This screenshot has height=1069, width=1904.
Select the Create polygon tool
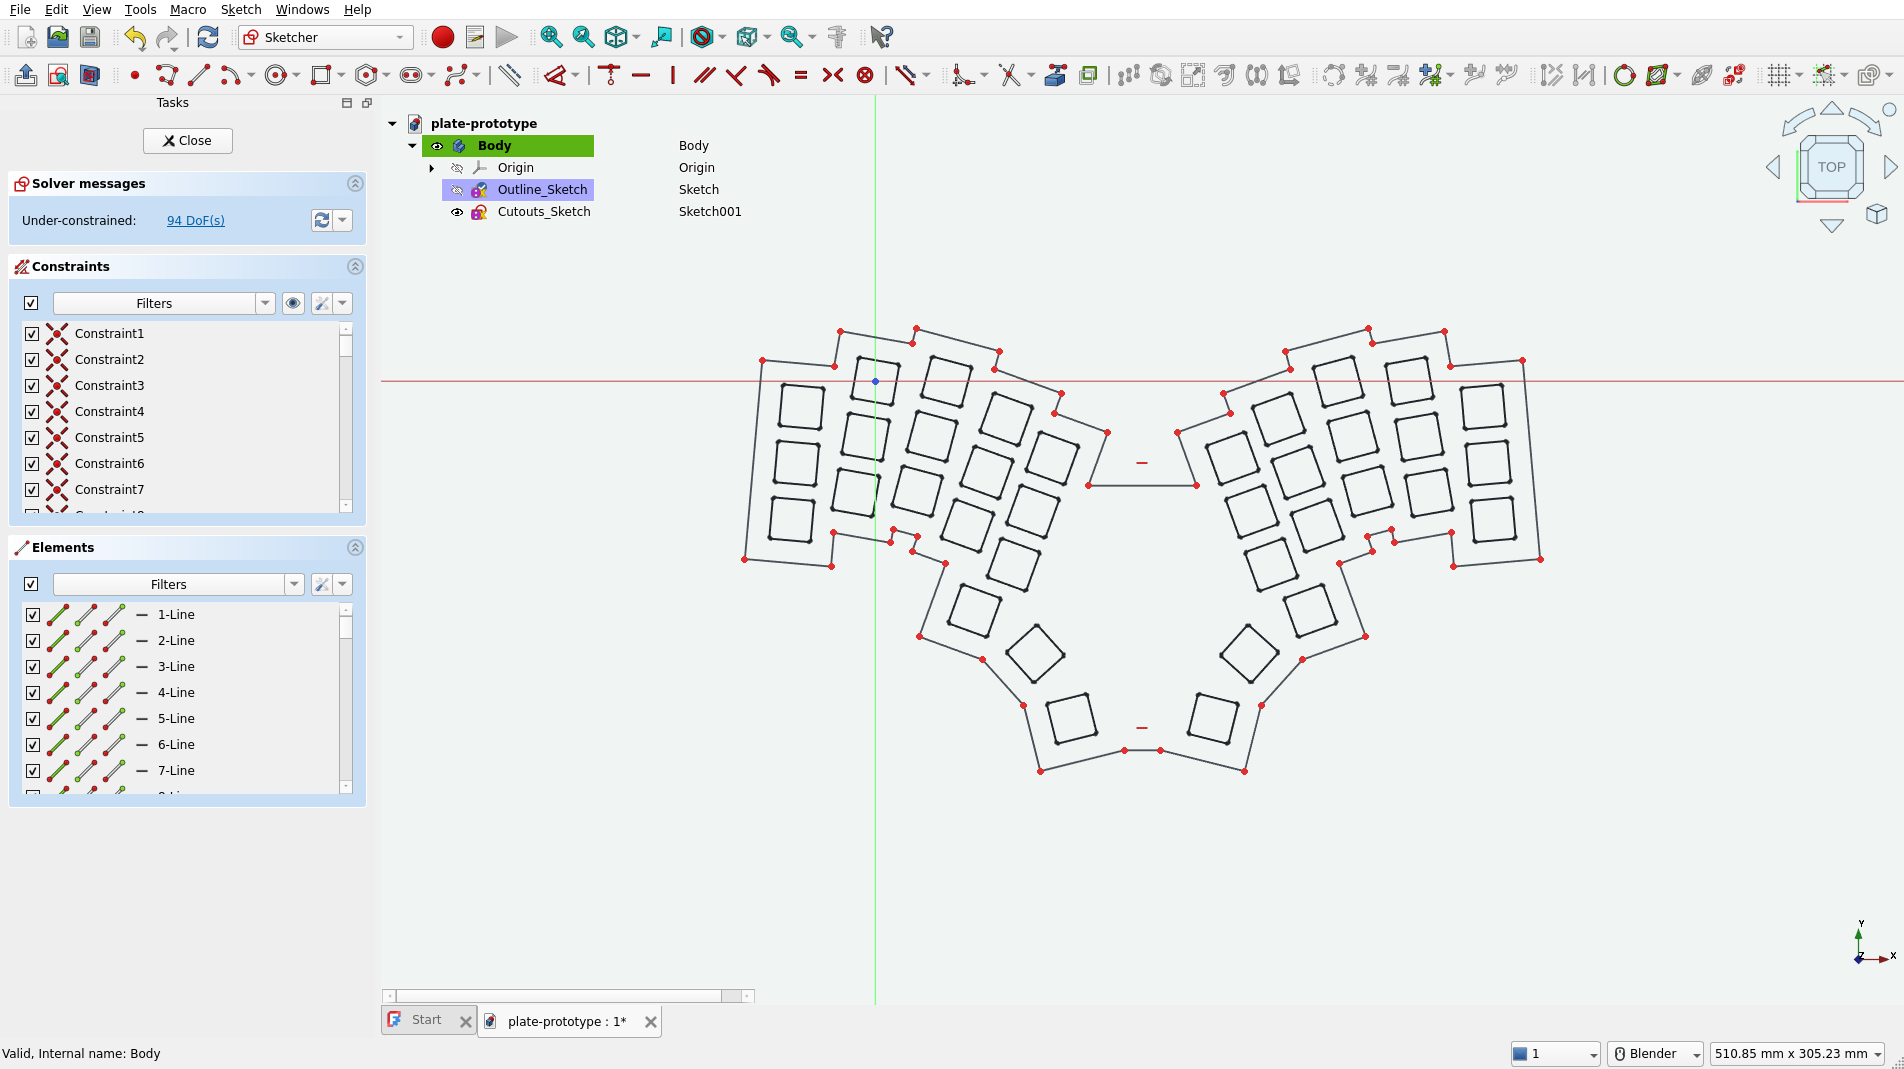pos(366,75)
